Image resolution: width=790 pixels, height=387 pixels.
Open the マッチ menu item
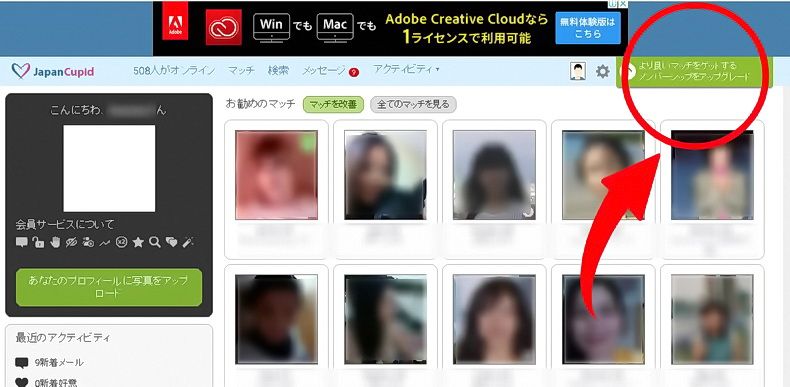coord(241,71)
